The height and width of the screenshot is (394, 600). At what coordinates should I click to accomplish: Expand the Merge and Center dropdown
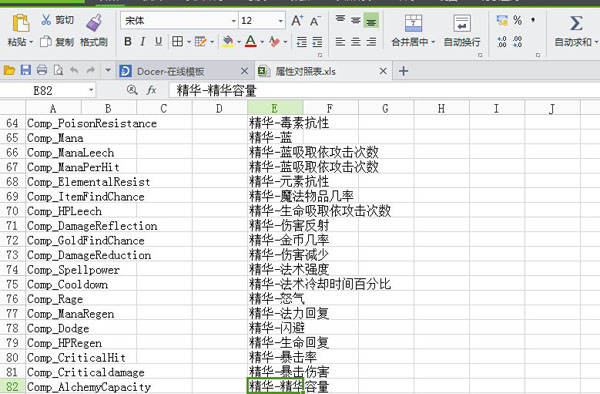coord(433,42)
